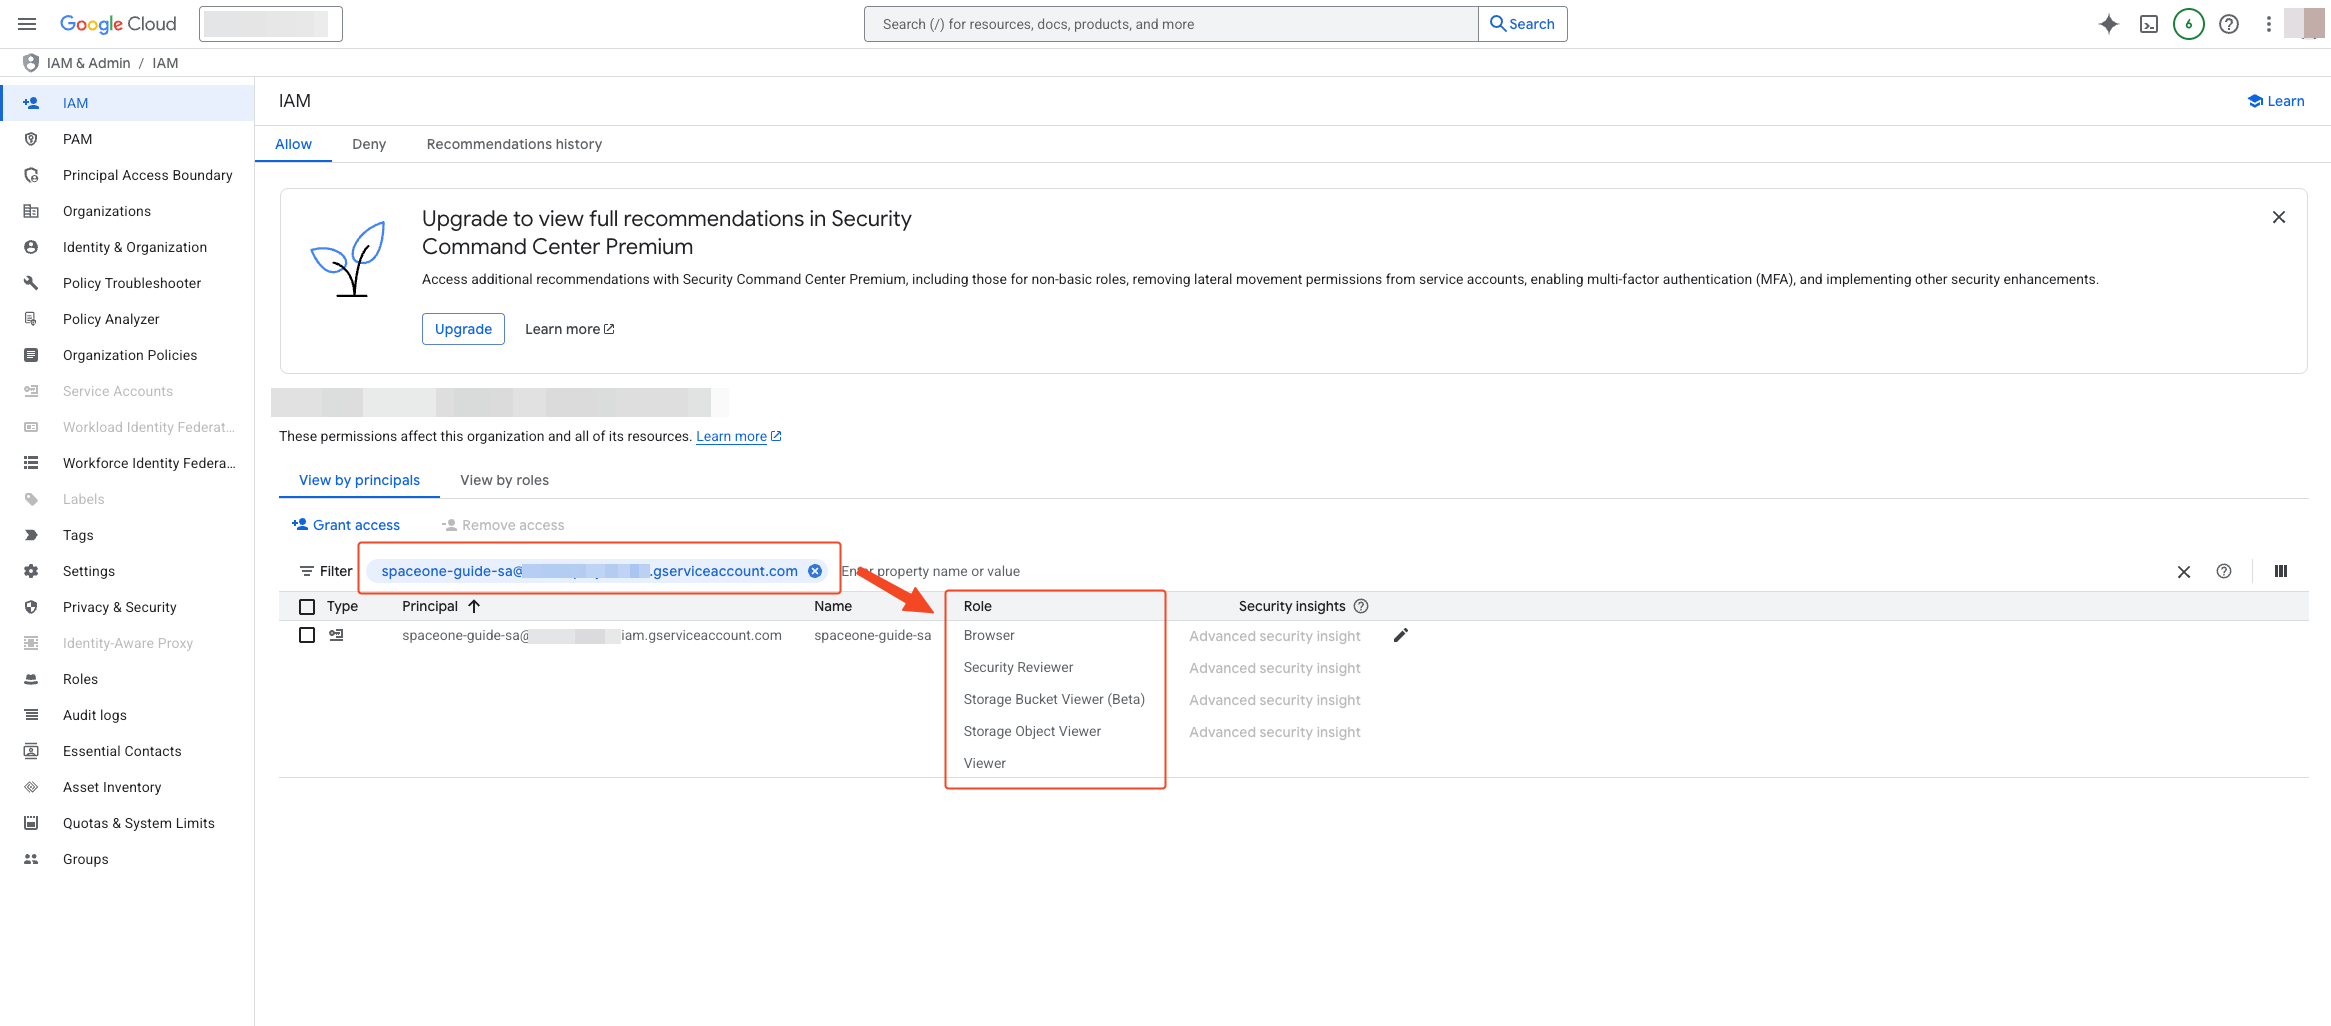Open Workforce Identity Federation
This screenshot has width=2331, height=1026.
point(127,463)
